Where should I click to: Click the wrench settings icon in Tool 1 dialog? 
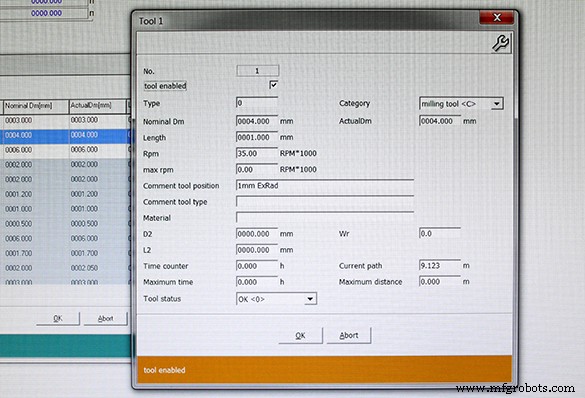pyautogui.click(x=500, y=43)
